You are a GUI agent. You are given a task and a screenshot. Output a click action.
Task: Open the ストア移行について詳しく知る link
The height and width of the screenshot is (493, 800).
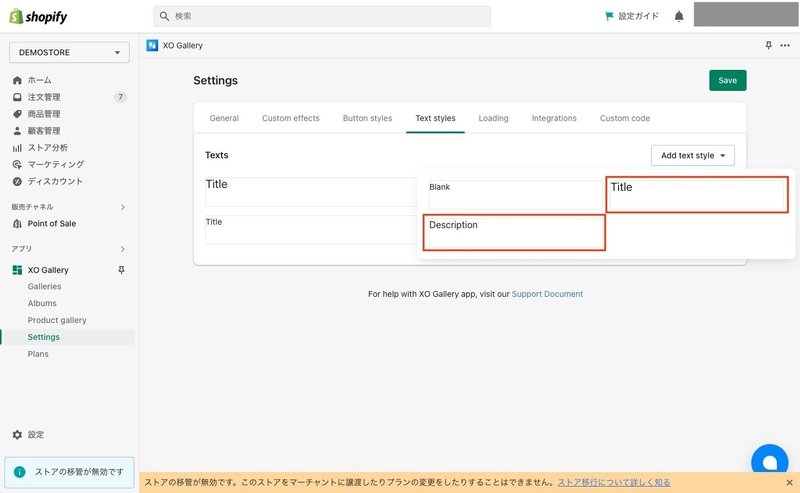(x=614, y=482)
